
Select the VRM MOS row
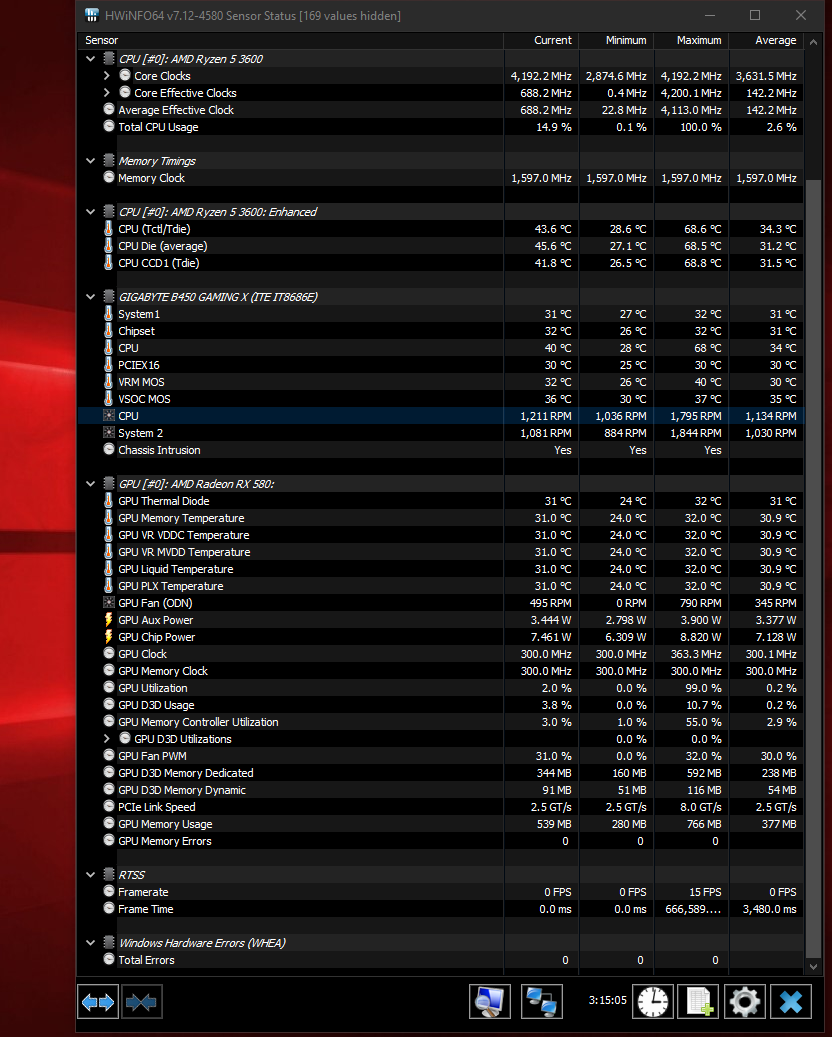point(441,382)
